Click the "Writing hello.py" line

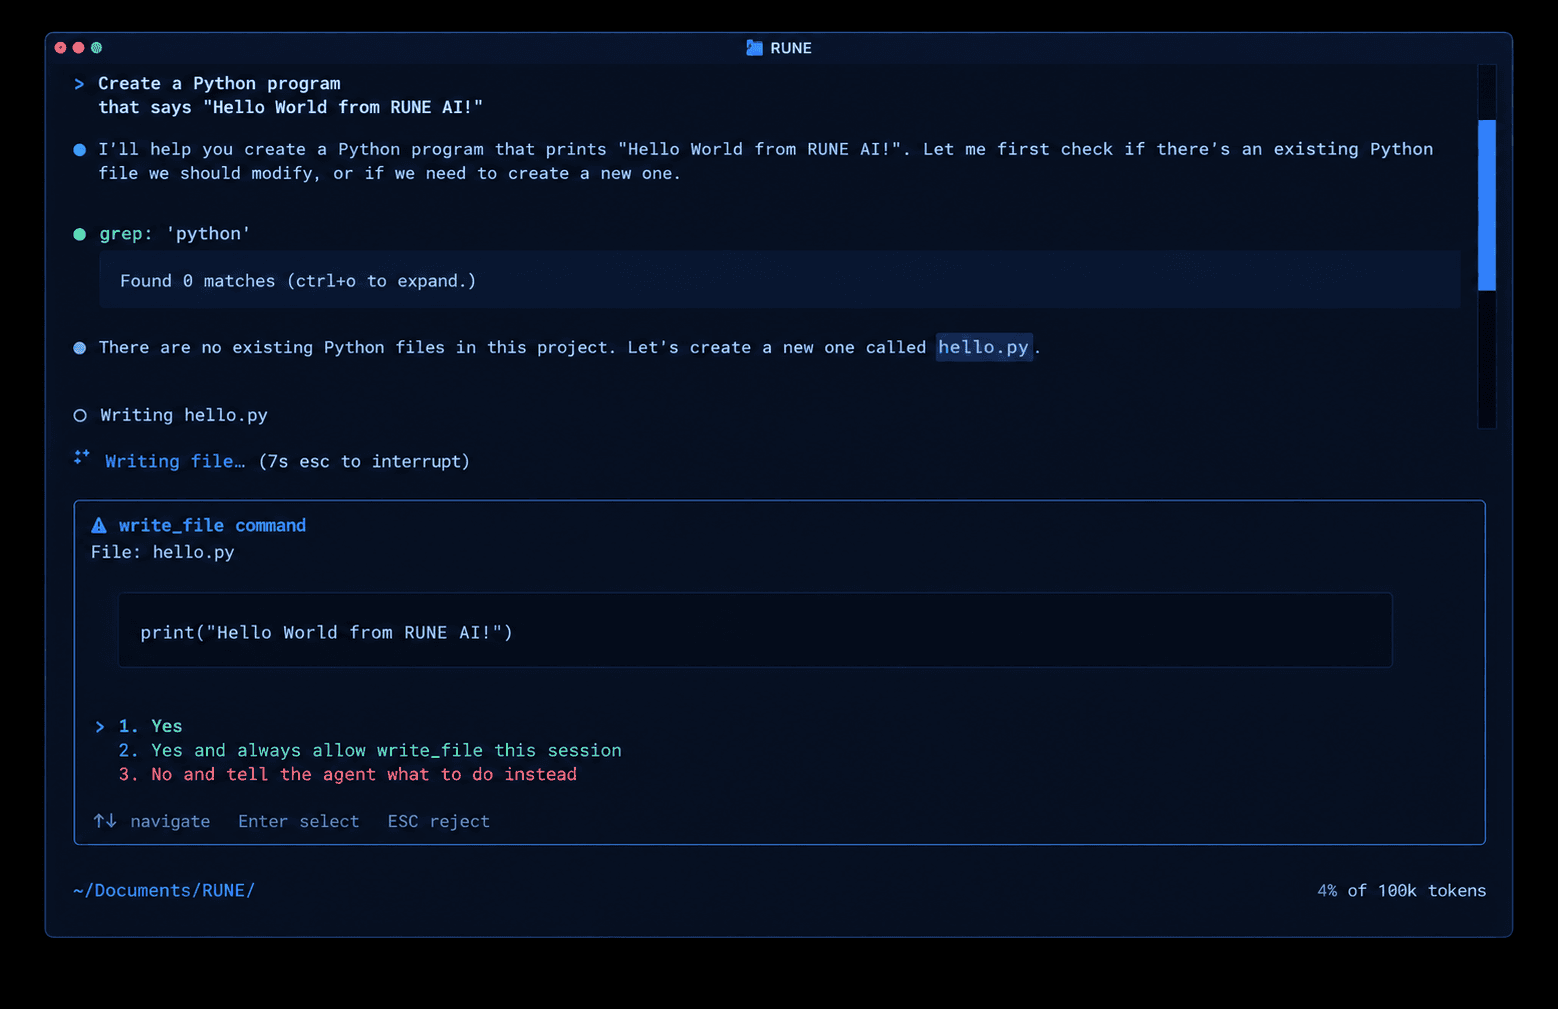(x=184, y=415)
